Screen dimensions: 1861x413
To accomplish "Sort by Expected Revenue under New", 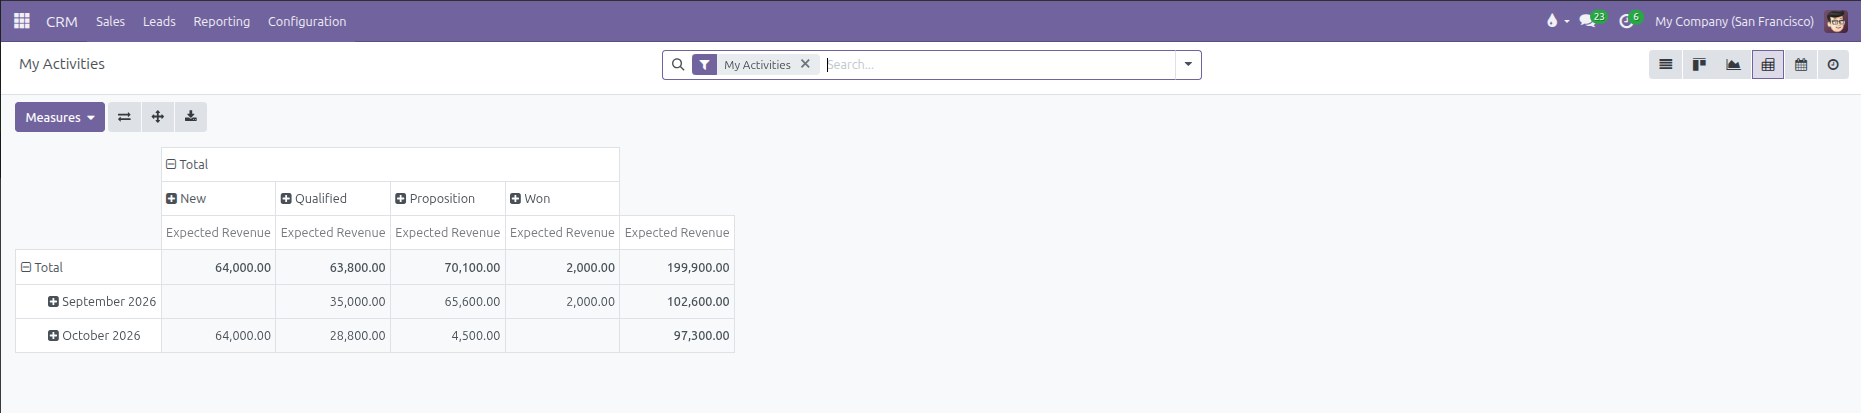I will [x=218, y=232].
